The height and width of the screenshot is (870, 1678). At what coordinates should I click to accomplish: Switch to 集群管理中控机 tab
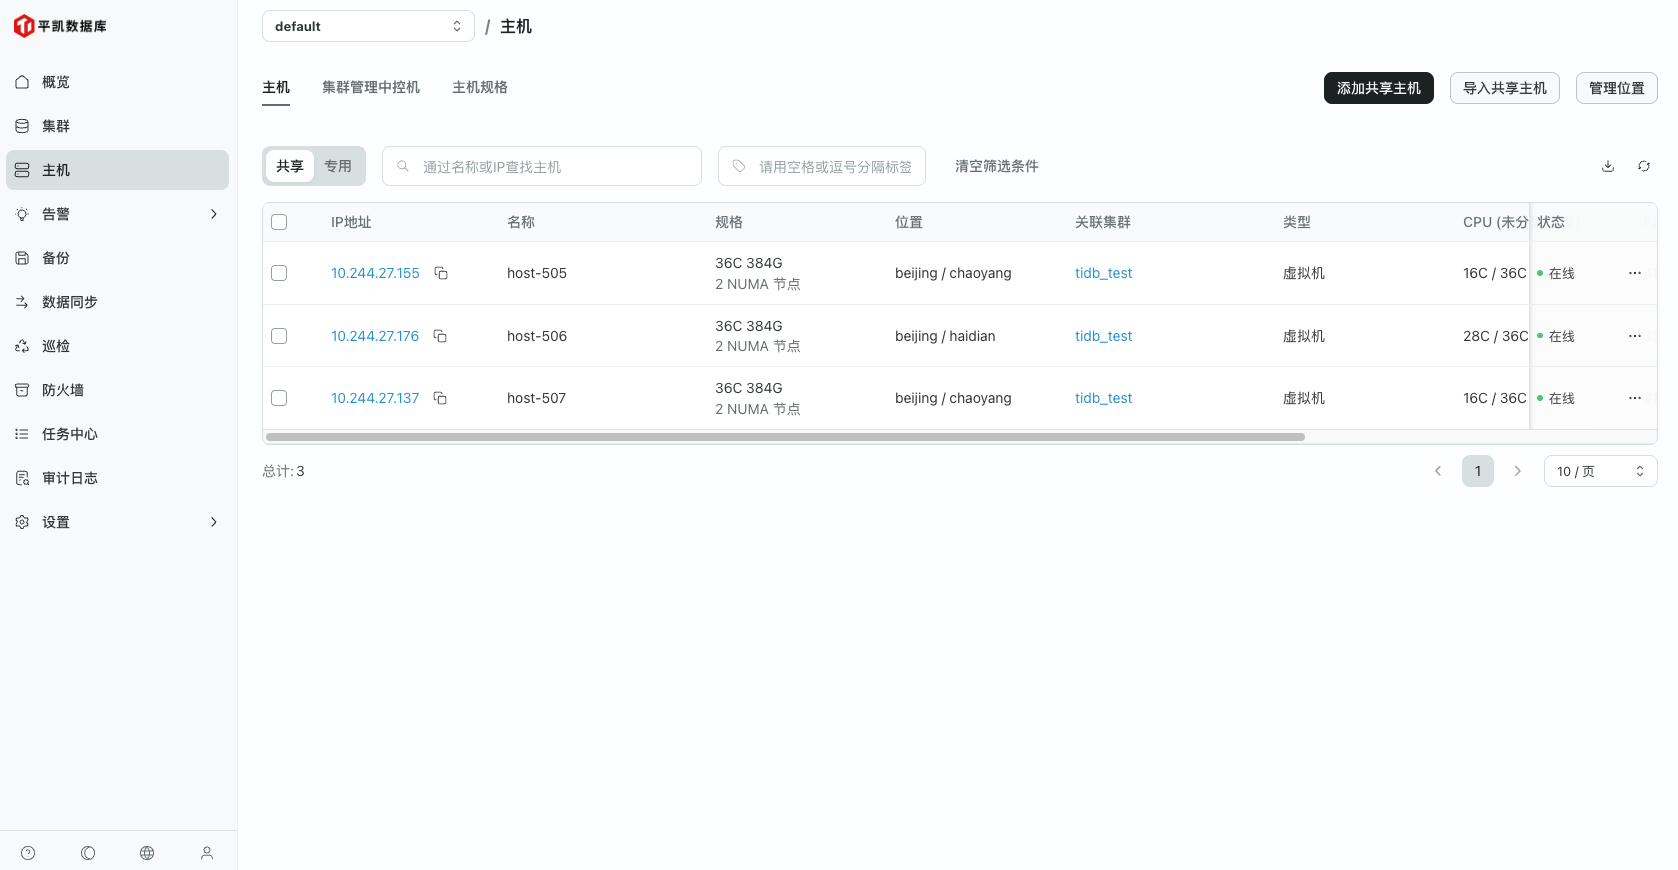[x=371, y=87]
